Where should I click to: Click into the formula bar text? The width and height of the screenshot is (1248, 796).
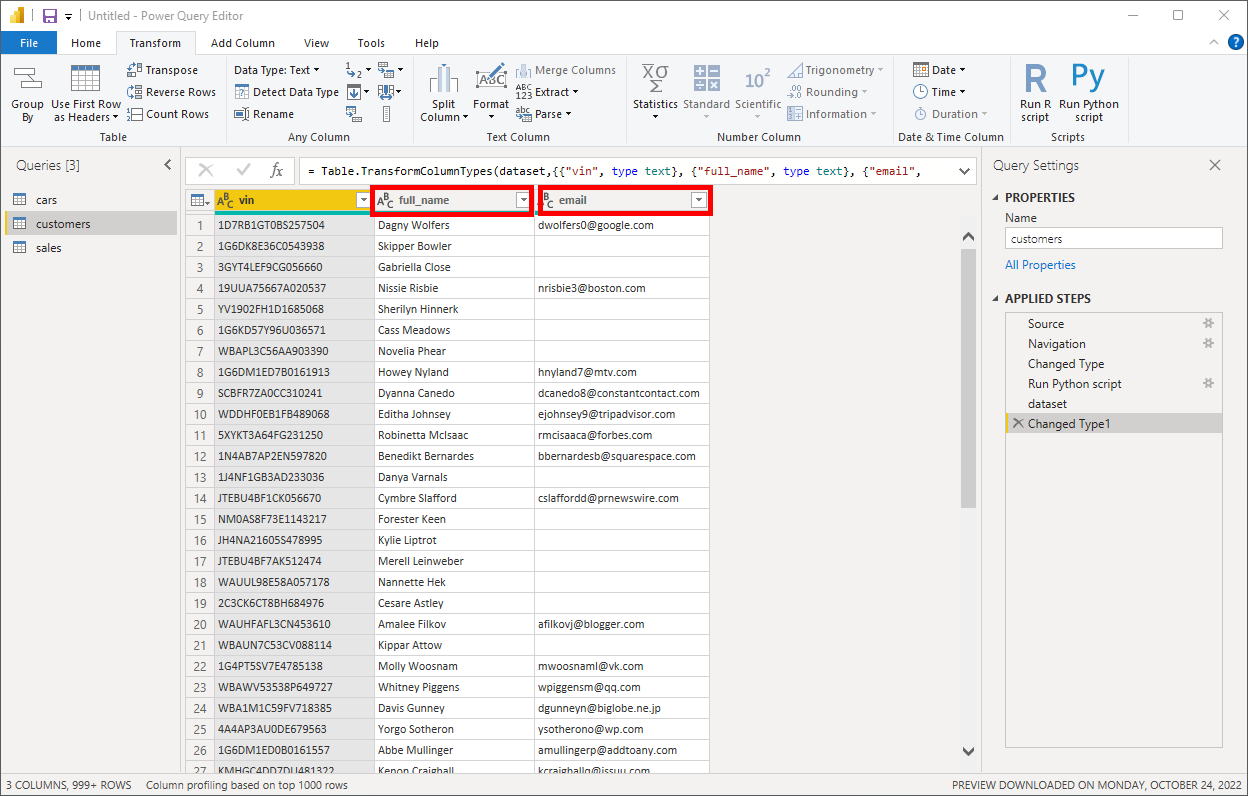pos(625,171)
